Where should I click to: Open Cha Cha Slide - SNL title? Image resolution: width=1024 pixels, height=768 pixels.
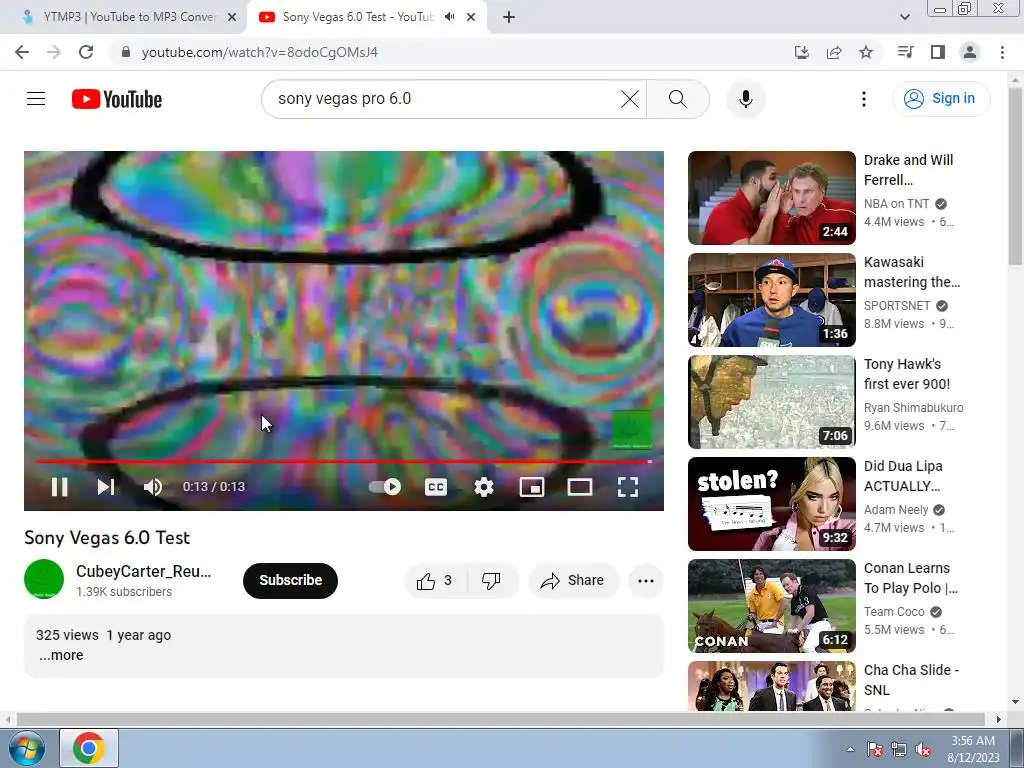click(x=911, y=680)
